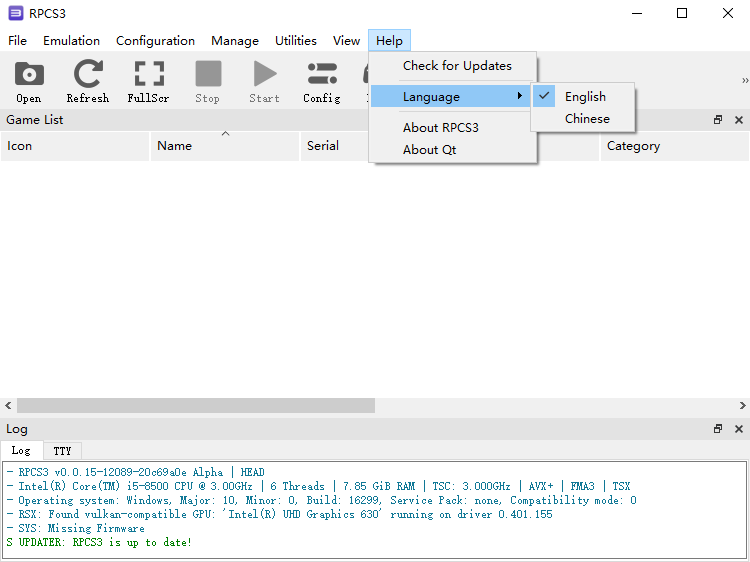Expand the toolbar overflow chevron
The height and width of the screenshot is (562, 750).
744,81
